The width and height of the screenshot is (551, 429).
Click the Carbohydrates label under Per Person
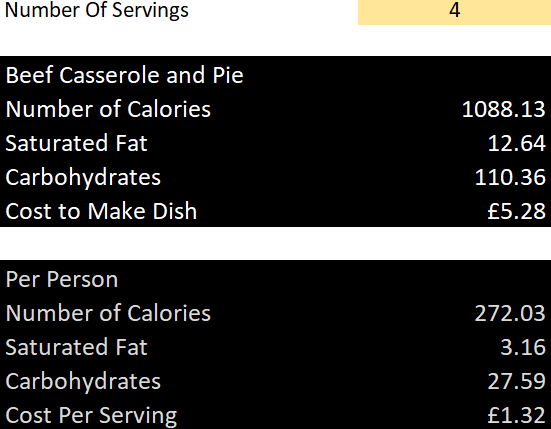83,382
